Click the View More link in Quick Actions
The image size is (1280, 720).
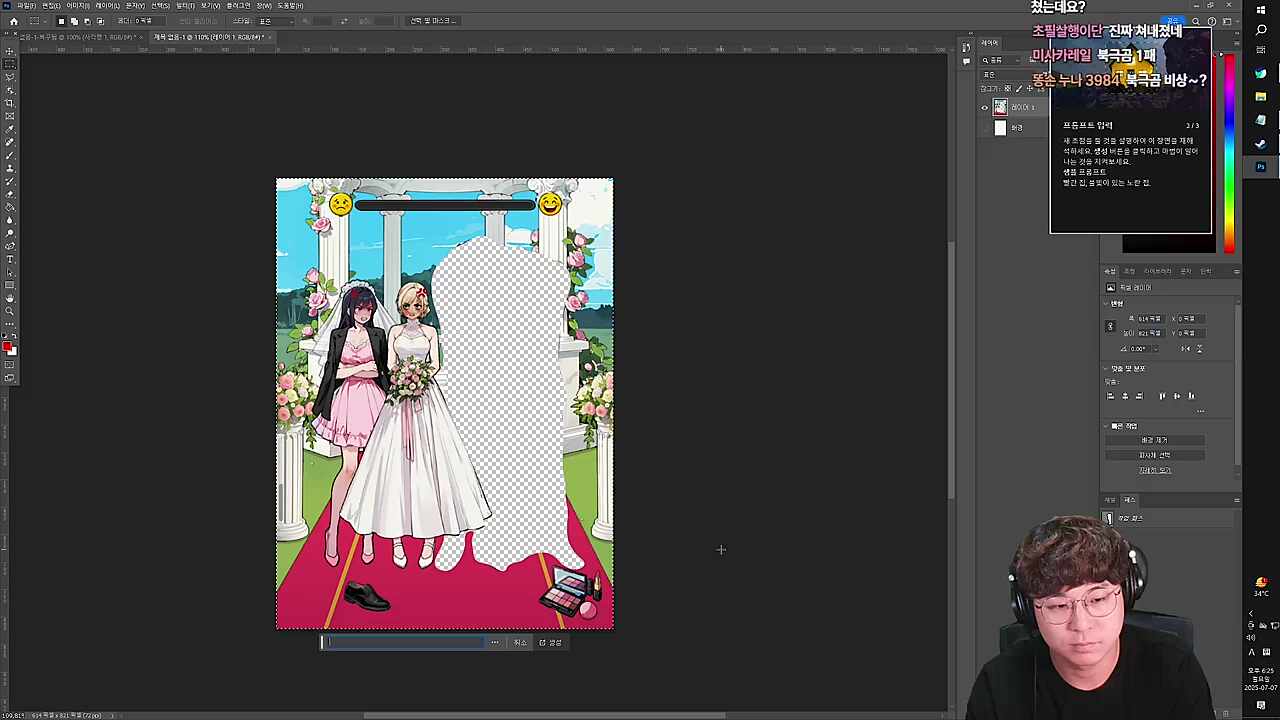[x=1155, y=470]
